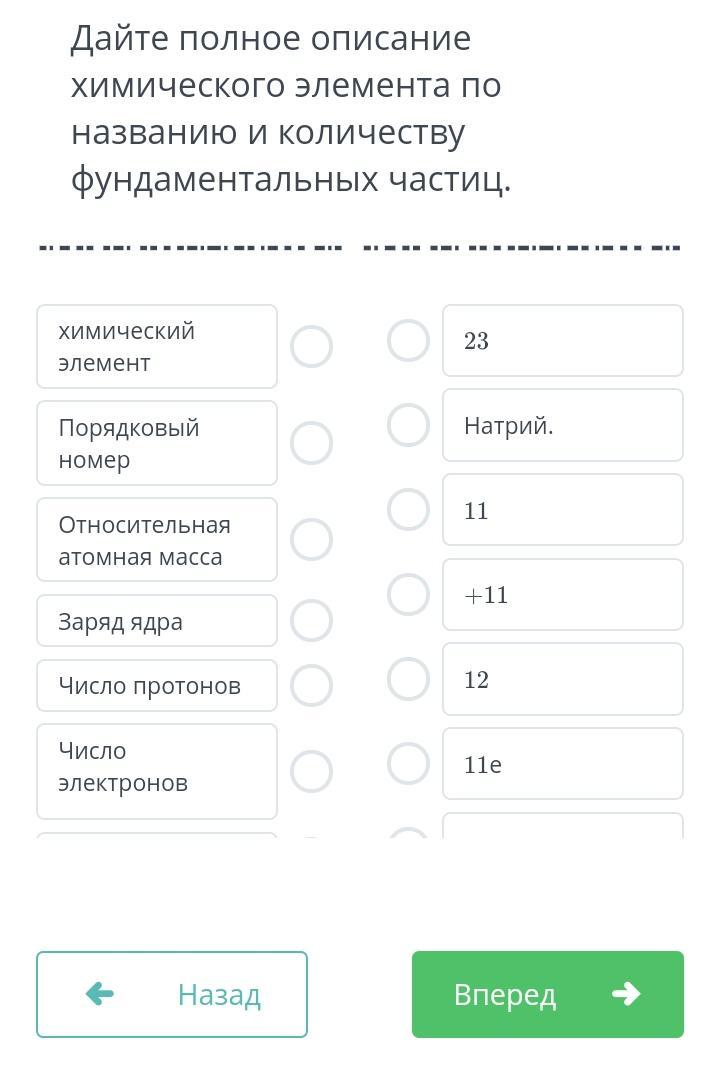The height and width of the screenshot is (1084, 720).
Task: Choose the radio next to answer 12
Action: tap(408, 679)
